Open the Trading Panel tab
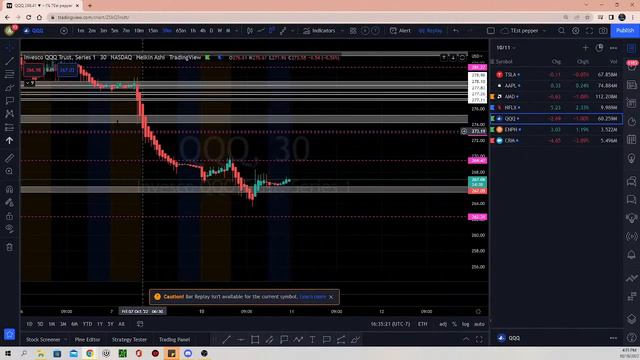 point(174,340)
